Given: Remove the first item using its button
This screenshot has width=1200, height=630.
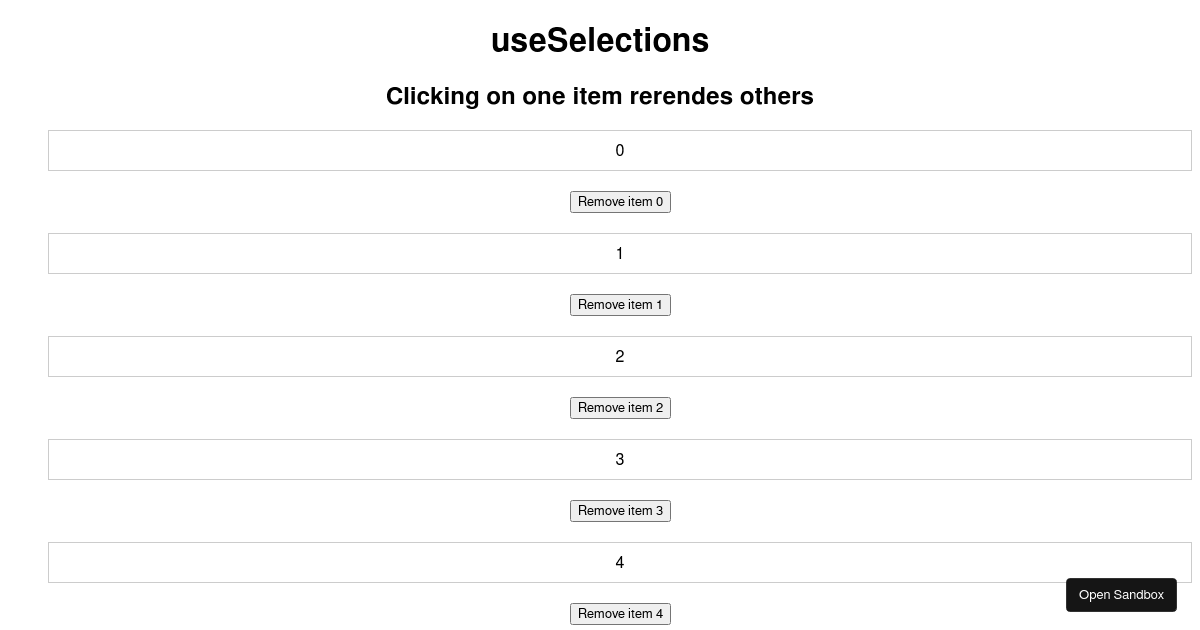Looking at the screenshot, I should click(x=620, y=202).
